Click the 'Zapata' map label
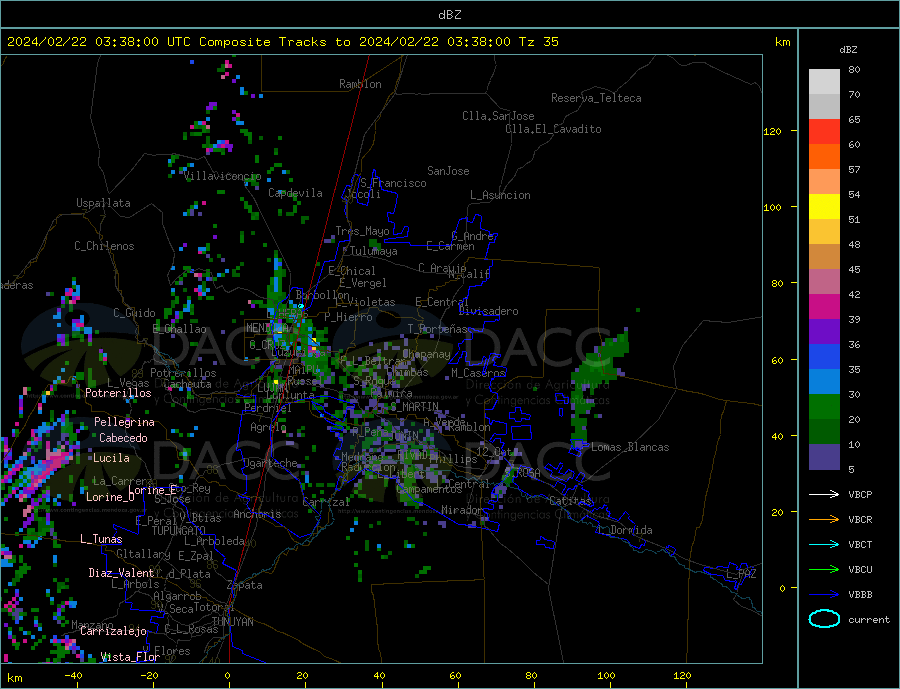The width and height of the screenshot is (900, 689). (x=245, y=586)
